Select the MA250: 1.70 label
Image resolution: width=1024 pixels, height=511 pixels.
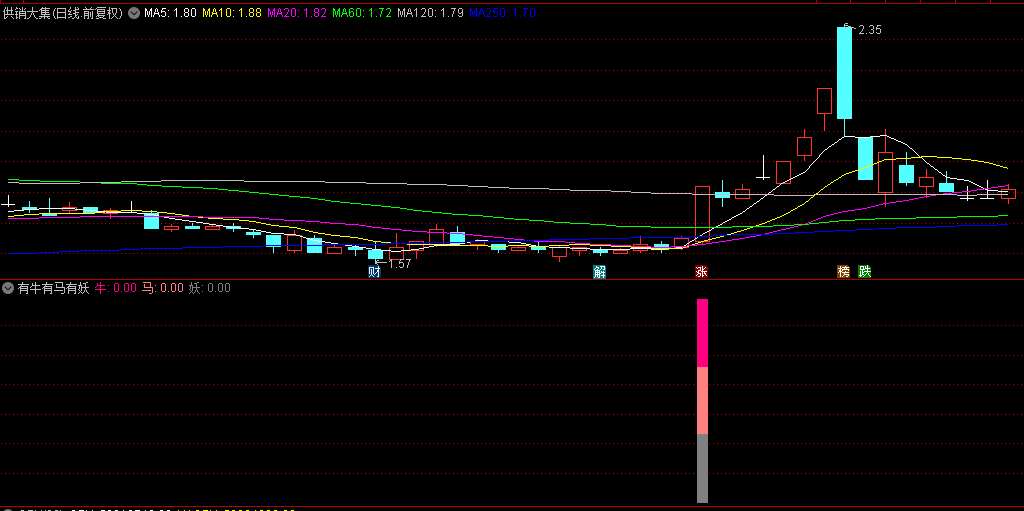pyautogui.click(x=502, y=13)
